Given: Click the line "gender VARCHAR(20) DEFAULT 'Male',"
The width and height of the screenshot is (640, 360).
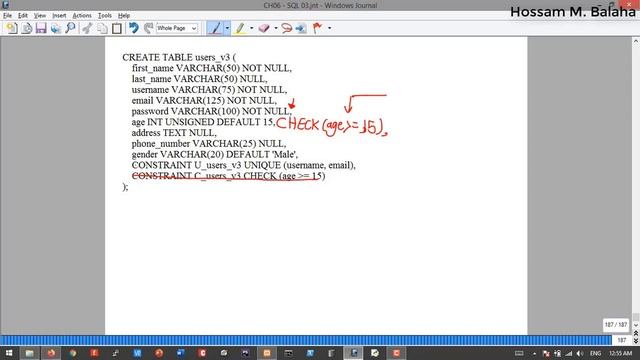Looking at the screenshot, I should [x=215, y=154].
